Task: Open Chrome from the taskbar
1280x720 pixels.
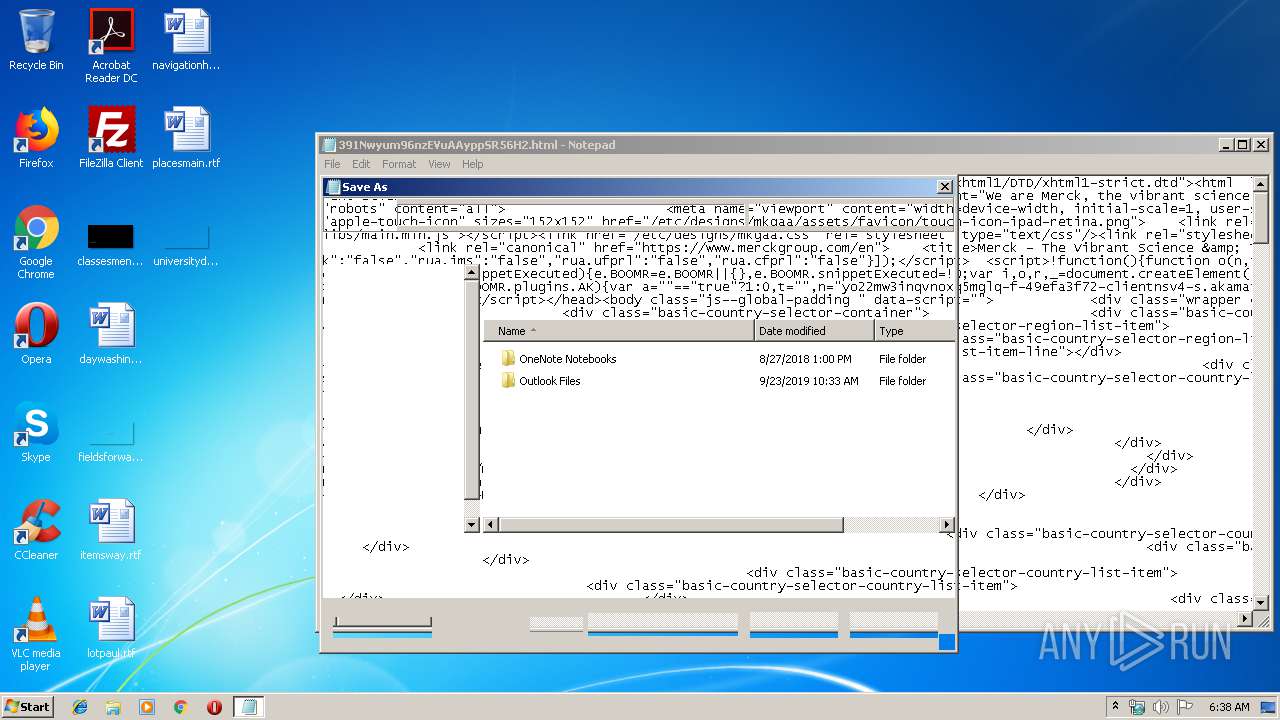Action: coord(180,707)
